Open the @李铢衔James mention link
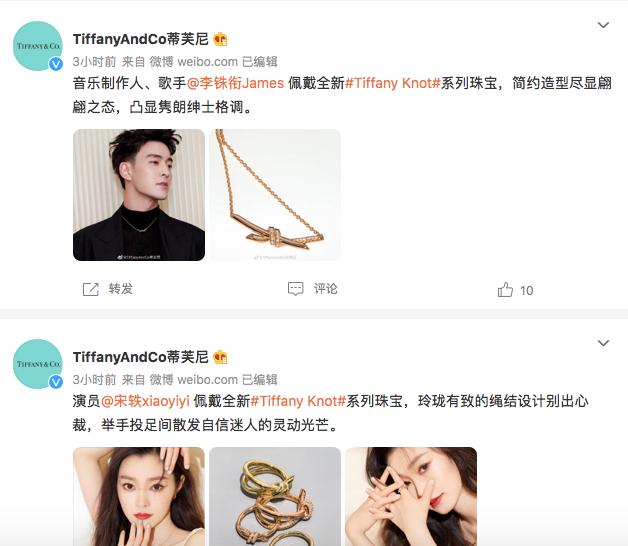628x546 pixels. (x=236, y=83)
